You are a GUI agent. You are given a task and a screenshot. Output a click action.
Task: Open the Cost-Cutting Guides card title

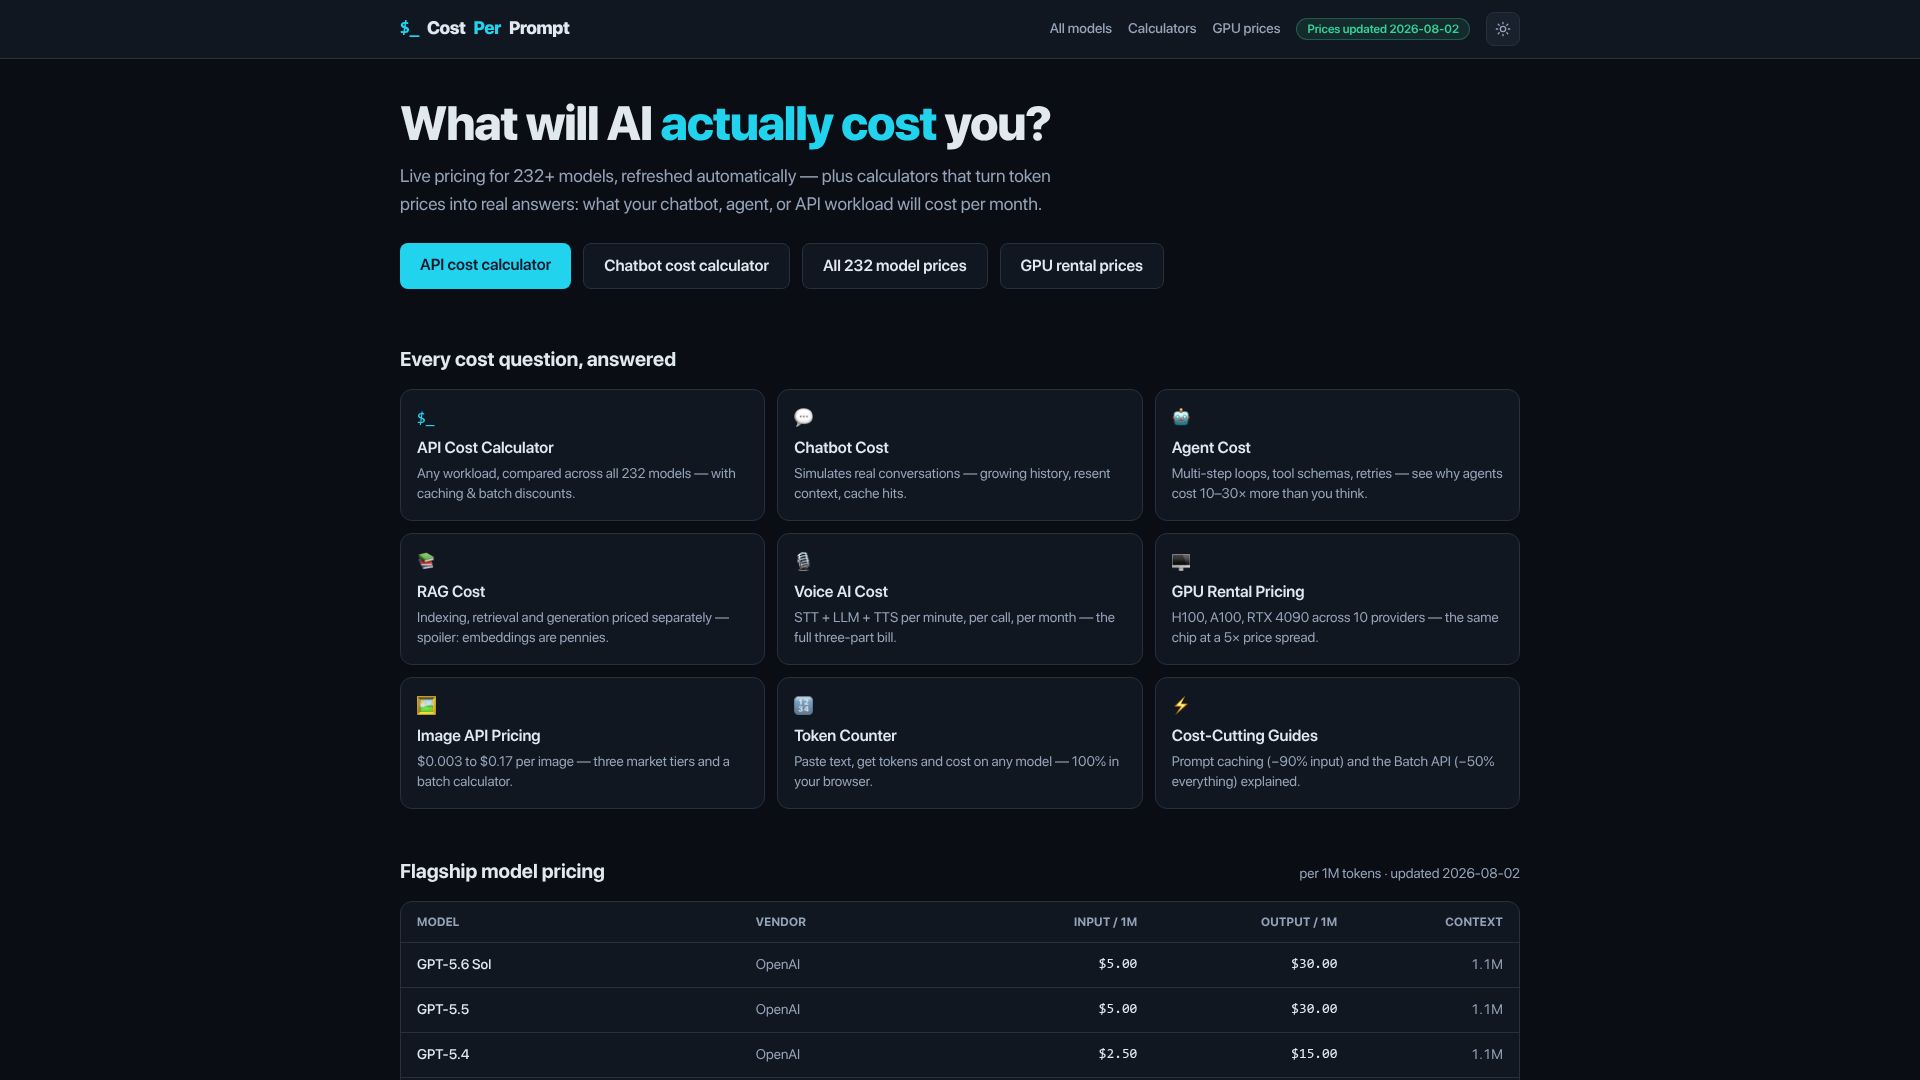[x=1244, y=736]
